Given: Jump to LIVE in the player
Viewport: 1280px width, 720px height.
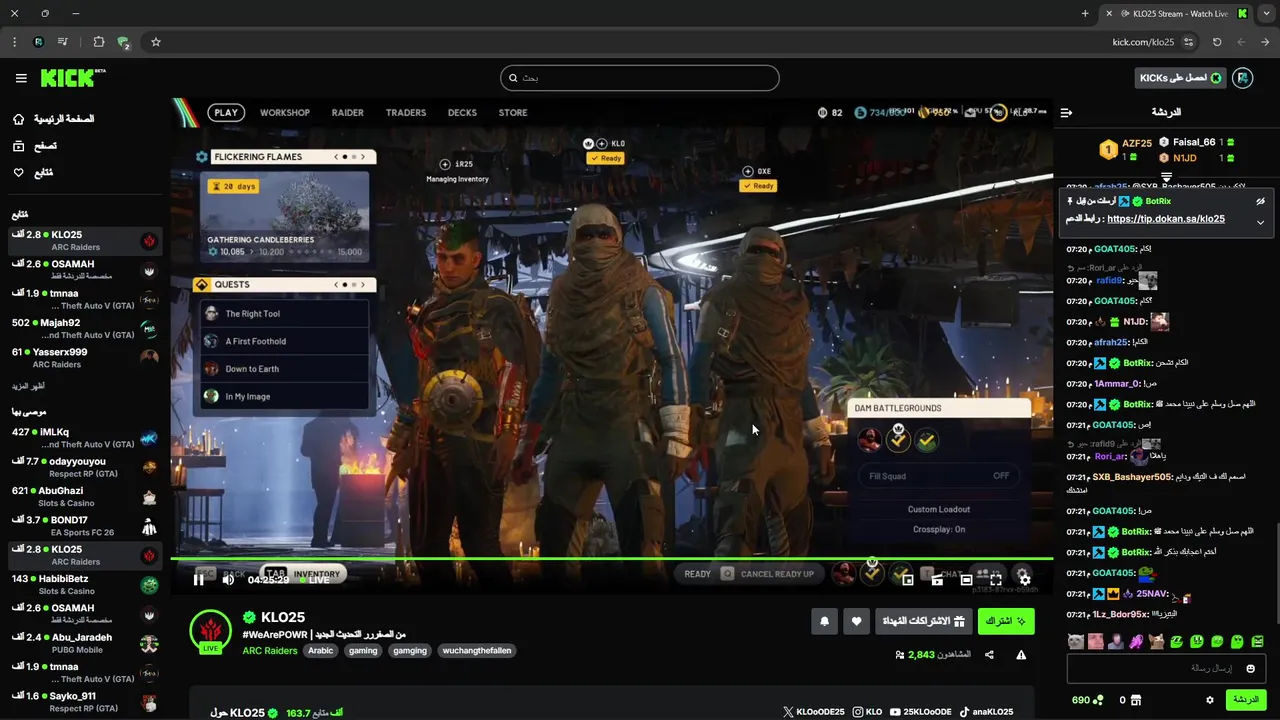Looking at the screenshot, I should click(314, 580).
